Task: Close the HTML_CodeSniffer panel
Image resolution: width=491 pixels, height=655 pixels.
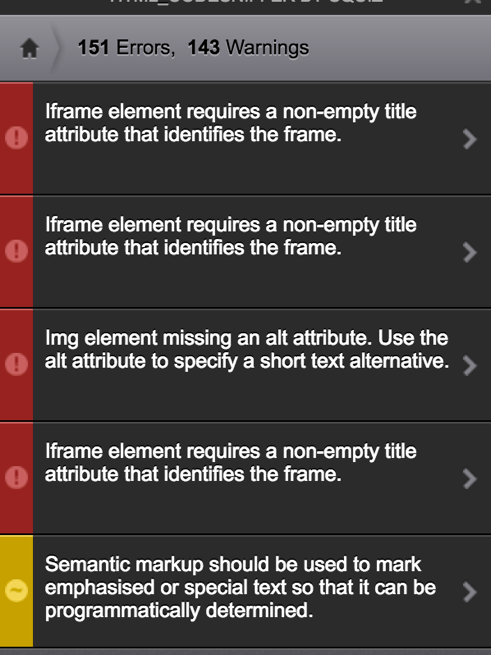Action: pyautogui.click(x=473, y=2)
